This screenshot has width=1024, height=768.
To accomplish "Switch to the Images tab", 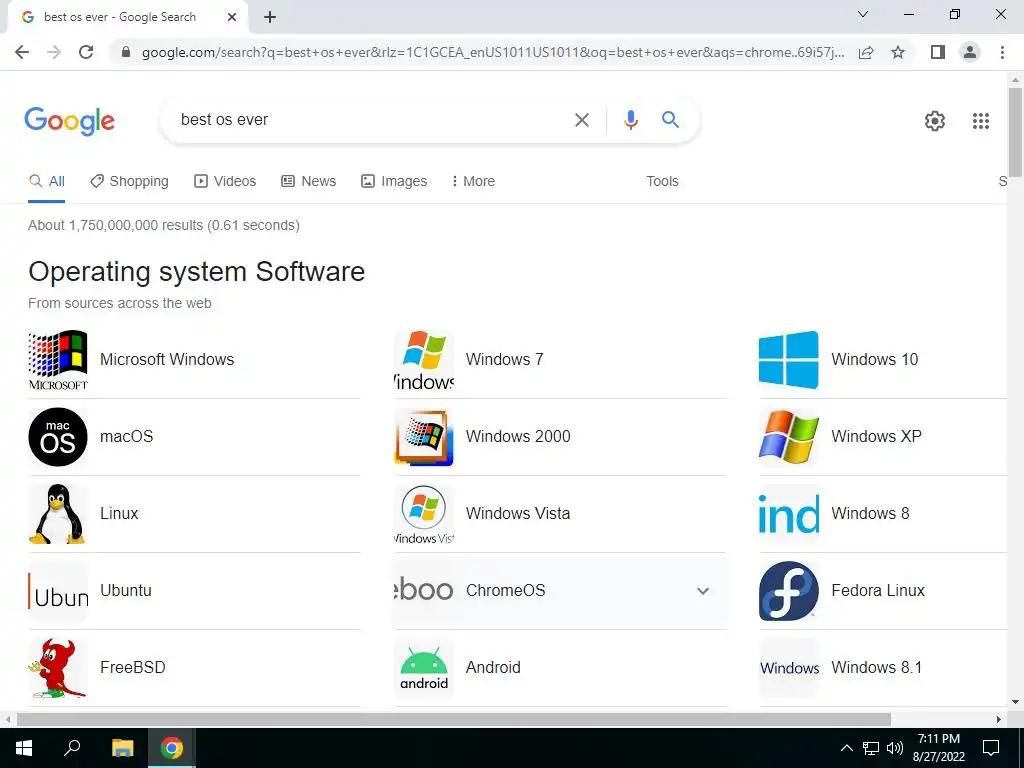I will [x=394, y=181].
